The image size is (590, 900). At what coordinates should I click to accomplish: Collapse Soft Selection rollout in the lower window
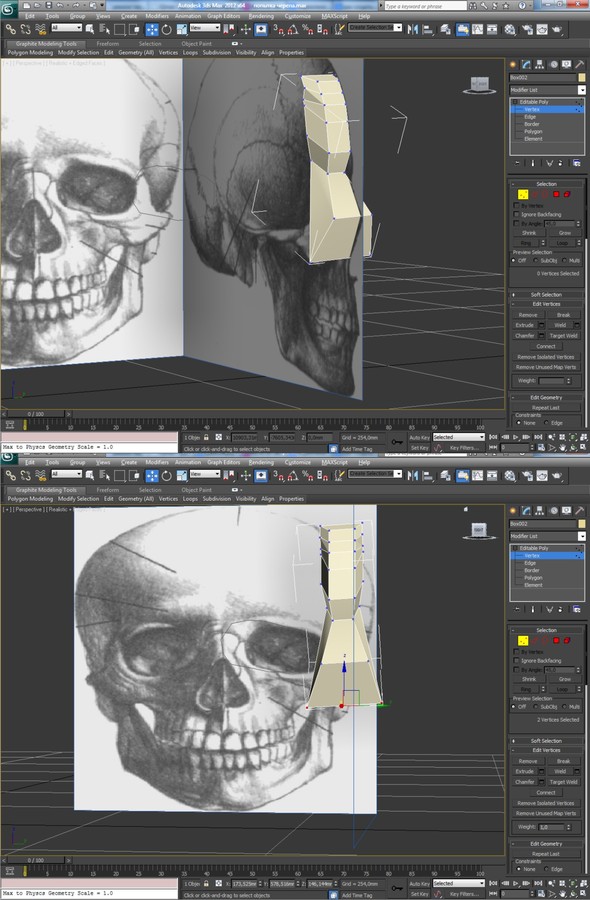pos(546,741)
